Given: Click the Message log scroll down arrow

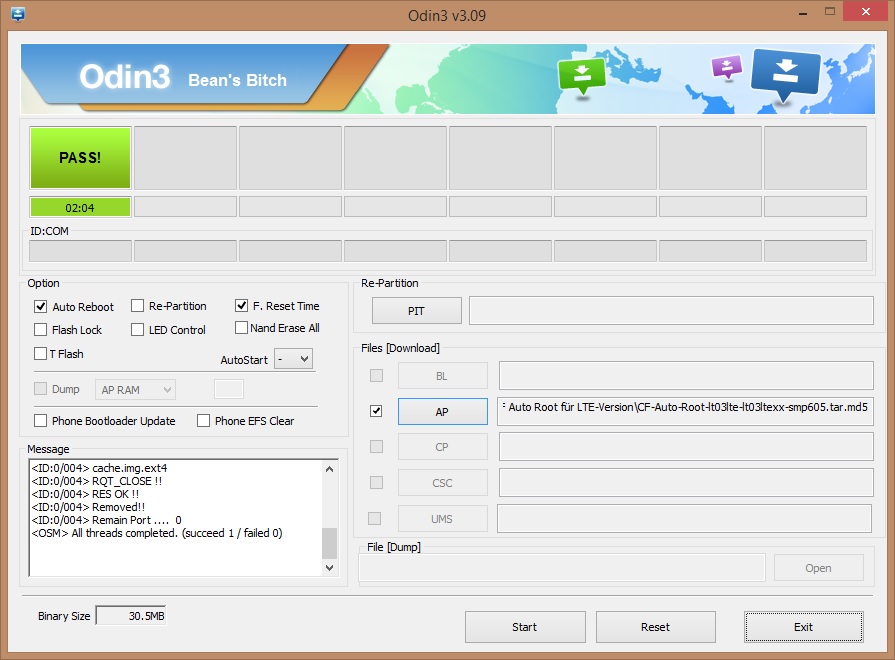Looking at the screenshot, I should point(329,568).
